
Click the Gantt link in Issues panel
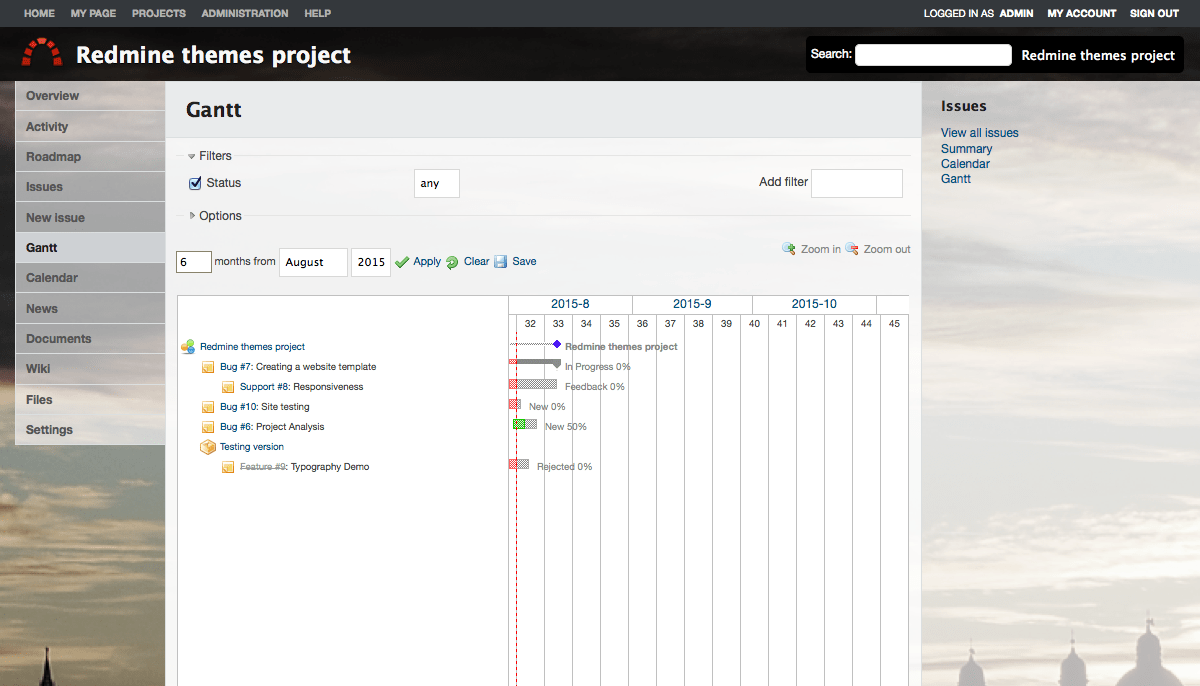coord(956,179)
